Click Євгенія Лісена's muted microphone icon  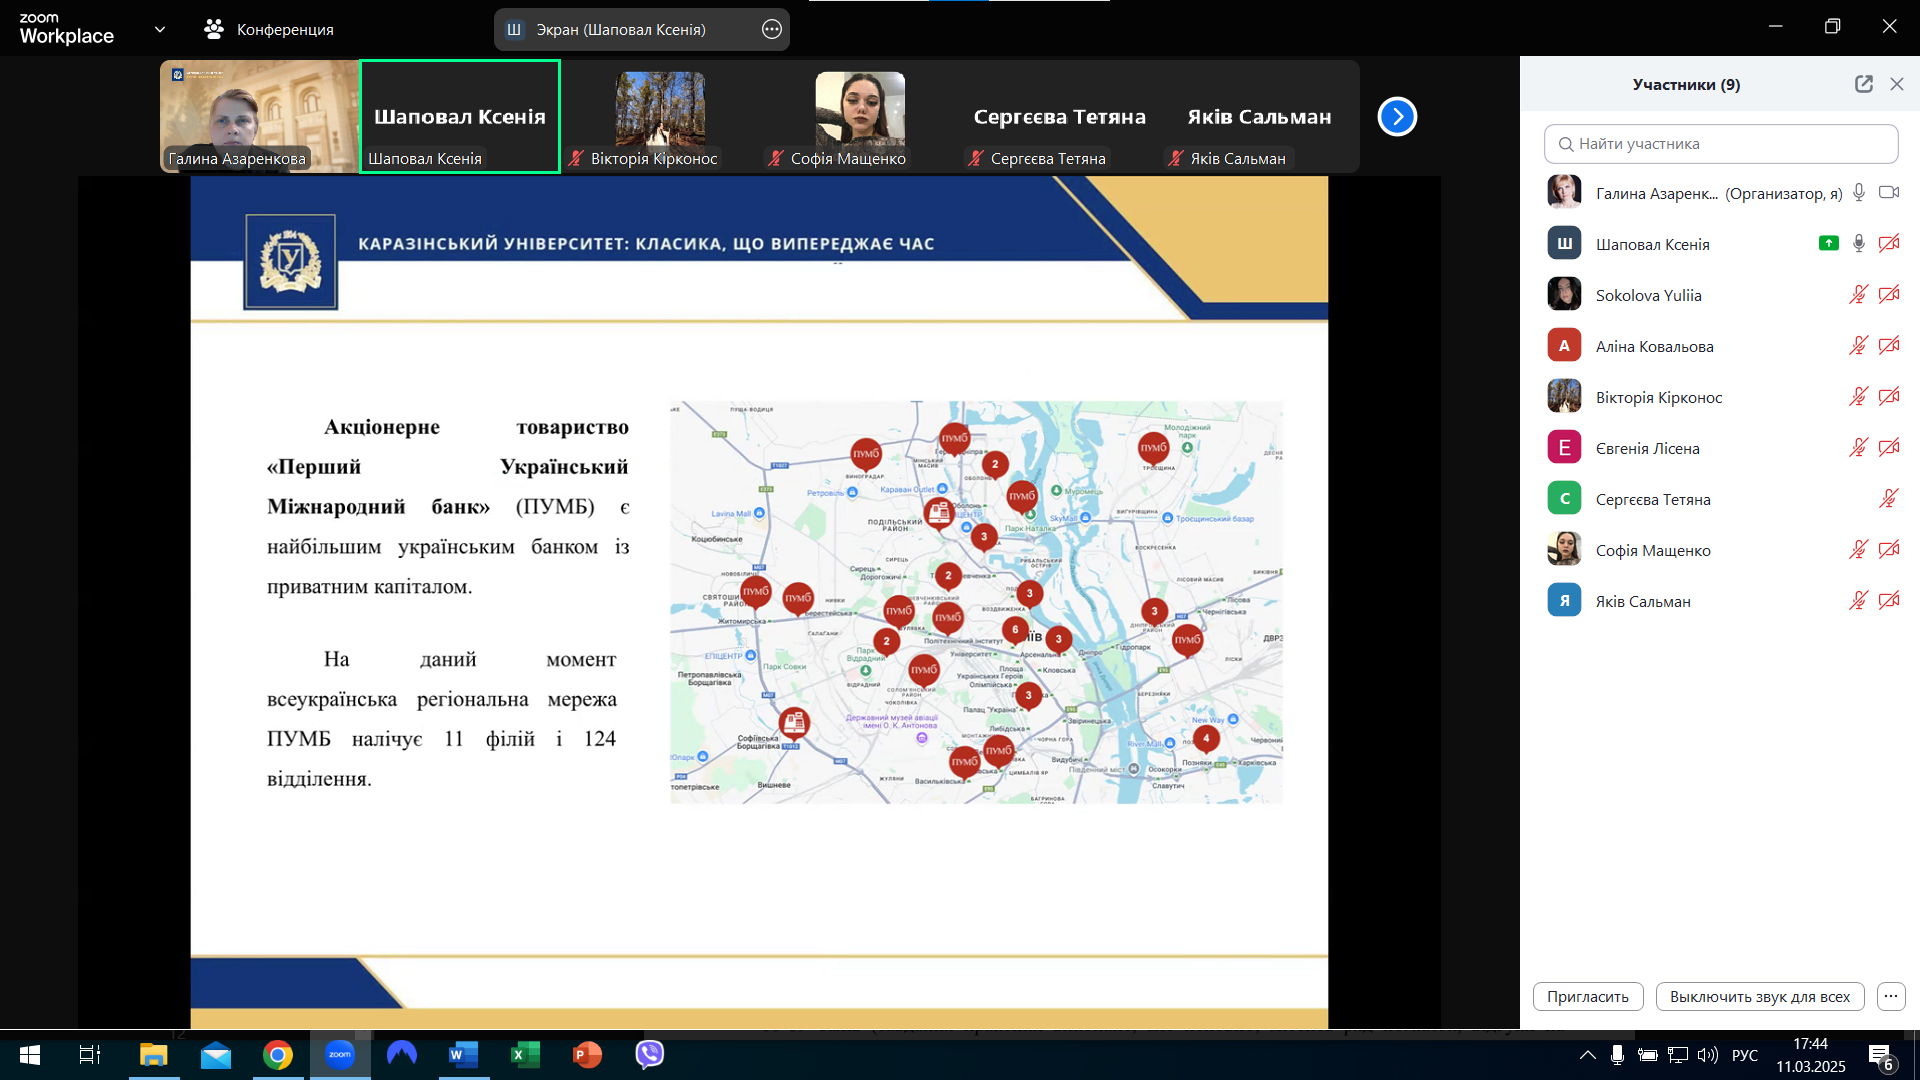[1858, 448]
